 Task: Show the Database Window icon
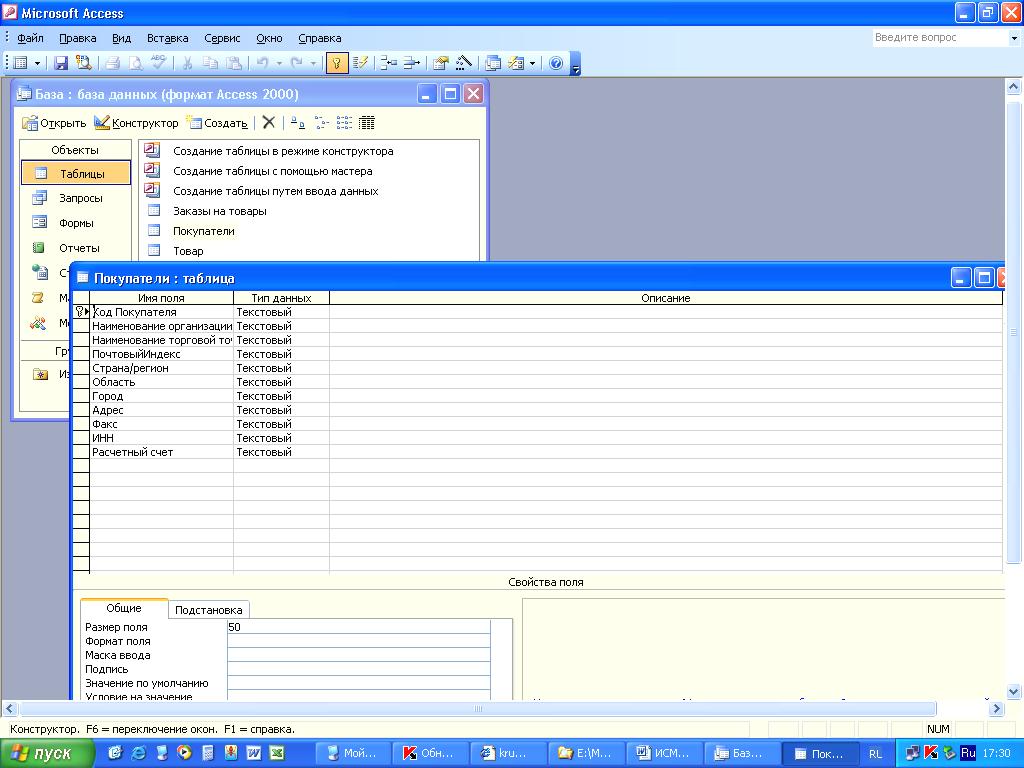click(x=494, y=63)
